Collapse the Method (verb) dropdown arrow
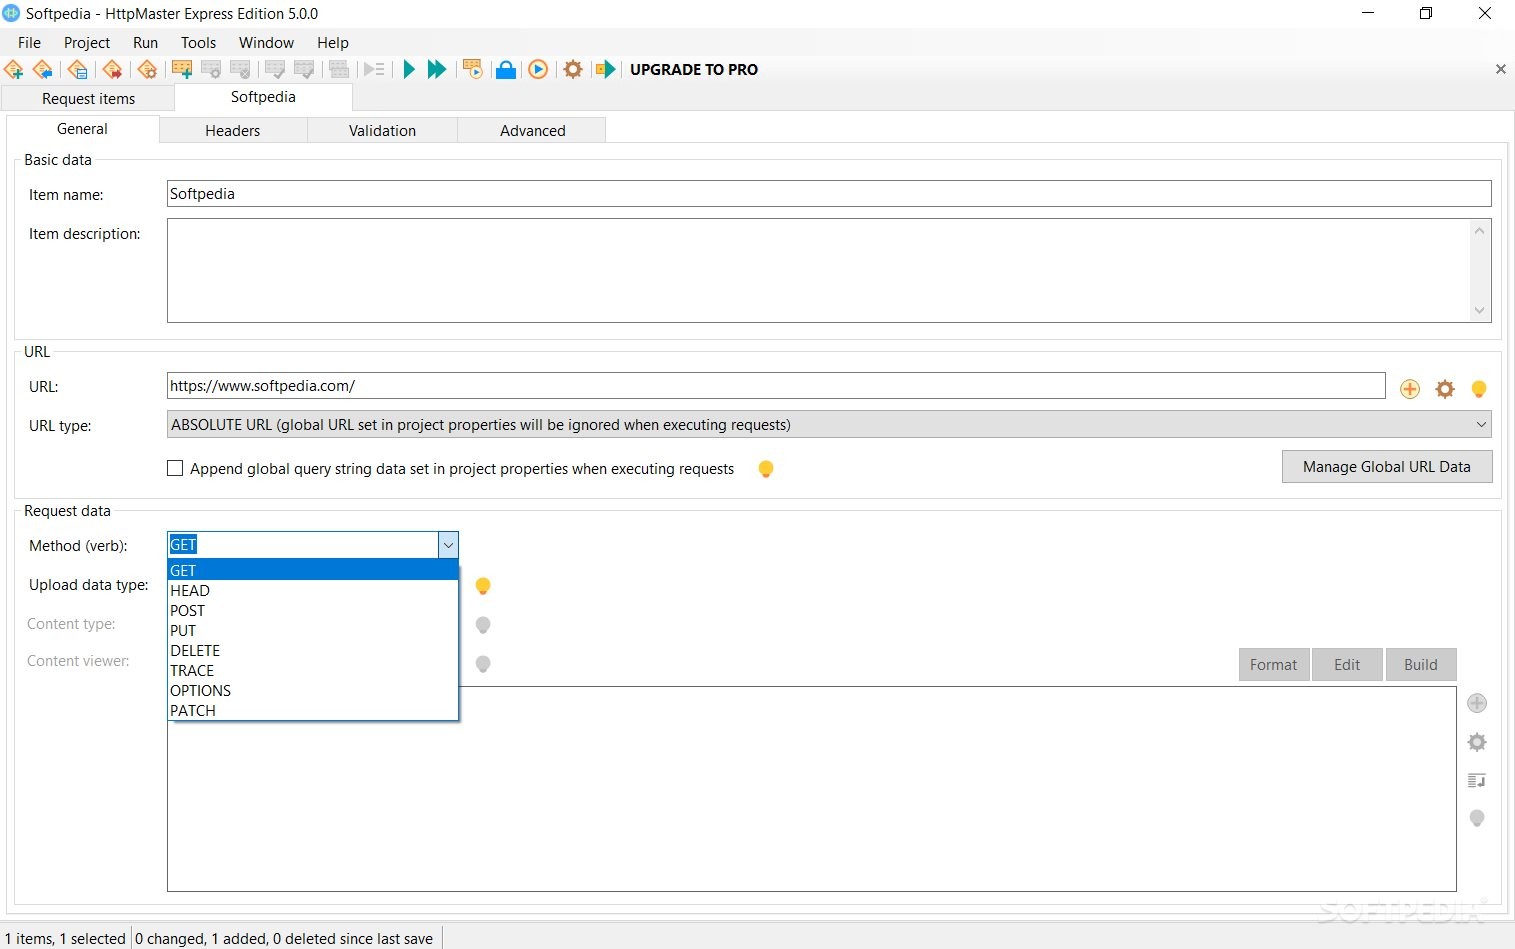 point(448,545)
